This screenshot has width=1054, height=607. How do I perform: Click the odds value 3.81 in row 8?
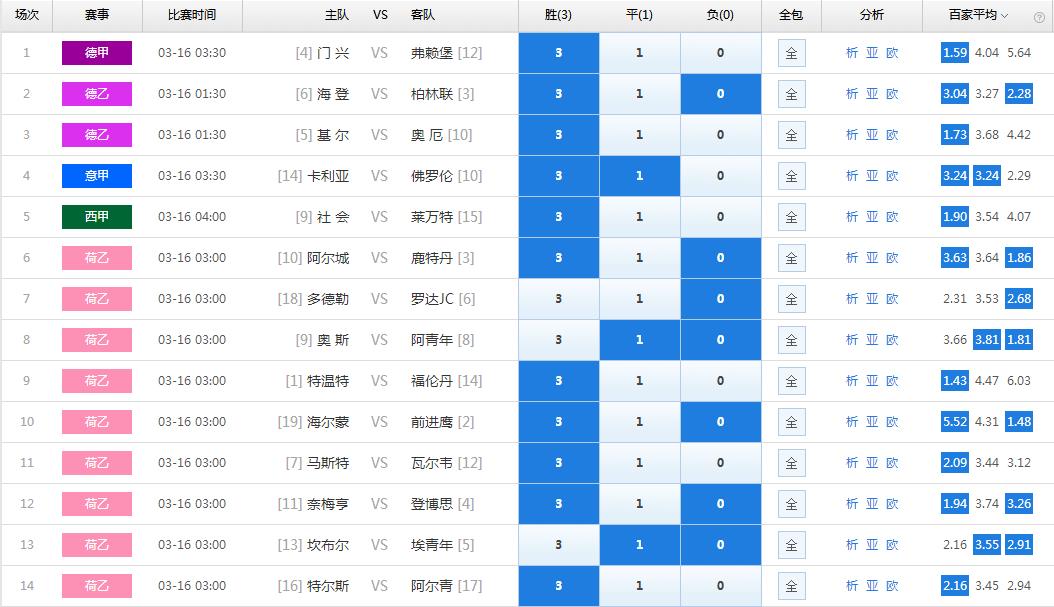point(987,339)
